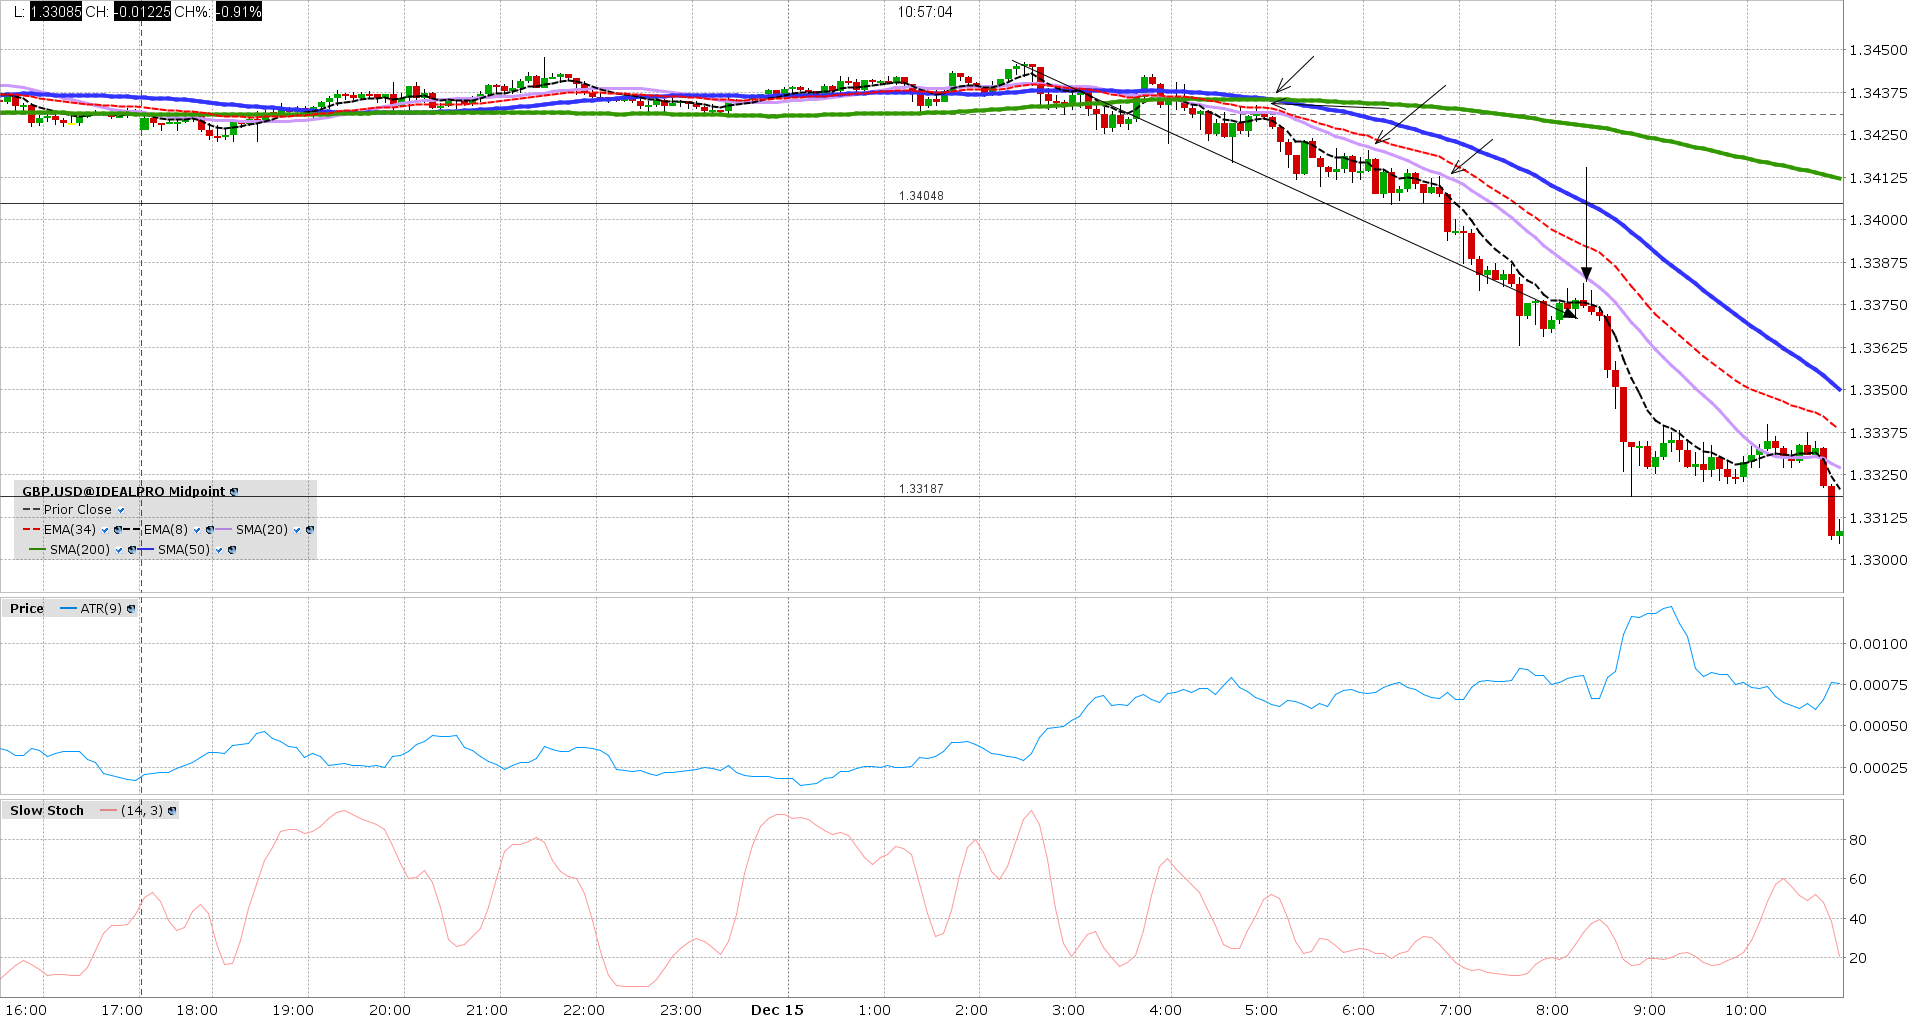Toggle EMA(8) visibility checkbox
The height and width of the screenshot is (1025, 1916).
tap(197, 530)
